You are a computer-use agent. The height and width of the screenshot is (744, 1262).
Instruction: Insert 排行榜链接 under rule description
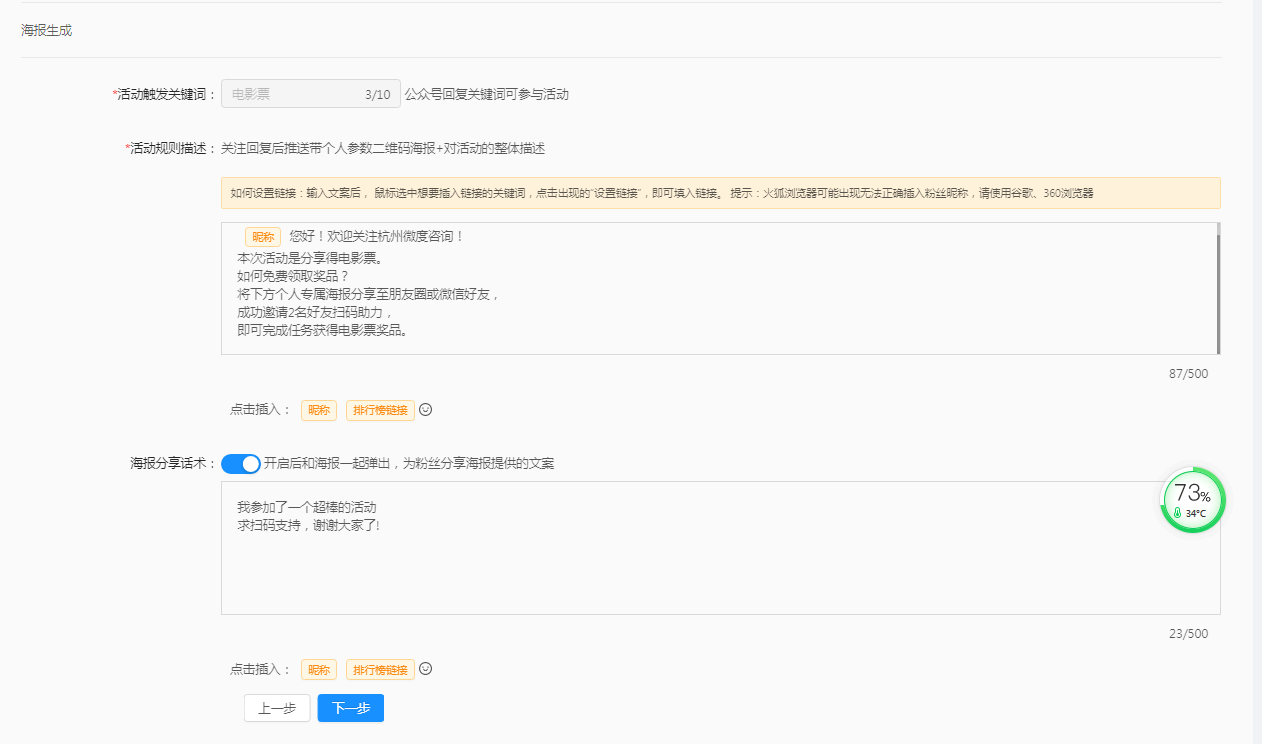coord(380,410)
